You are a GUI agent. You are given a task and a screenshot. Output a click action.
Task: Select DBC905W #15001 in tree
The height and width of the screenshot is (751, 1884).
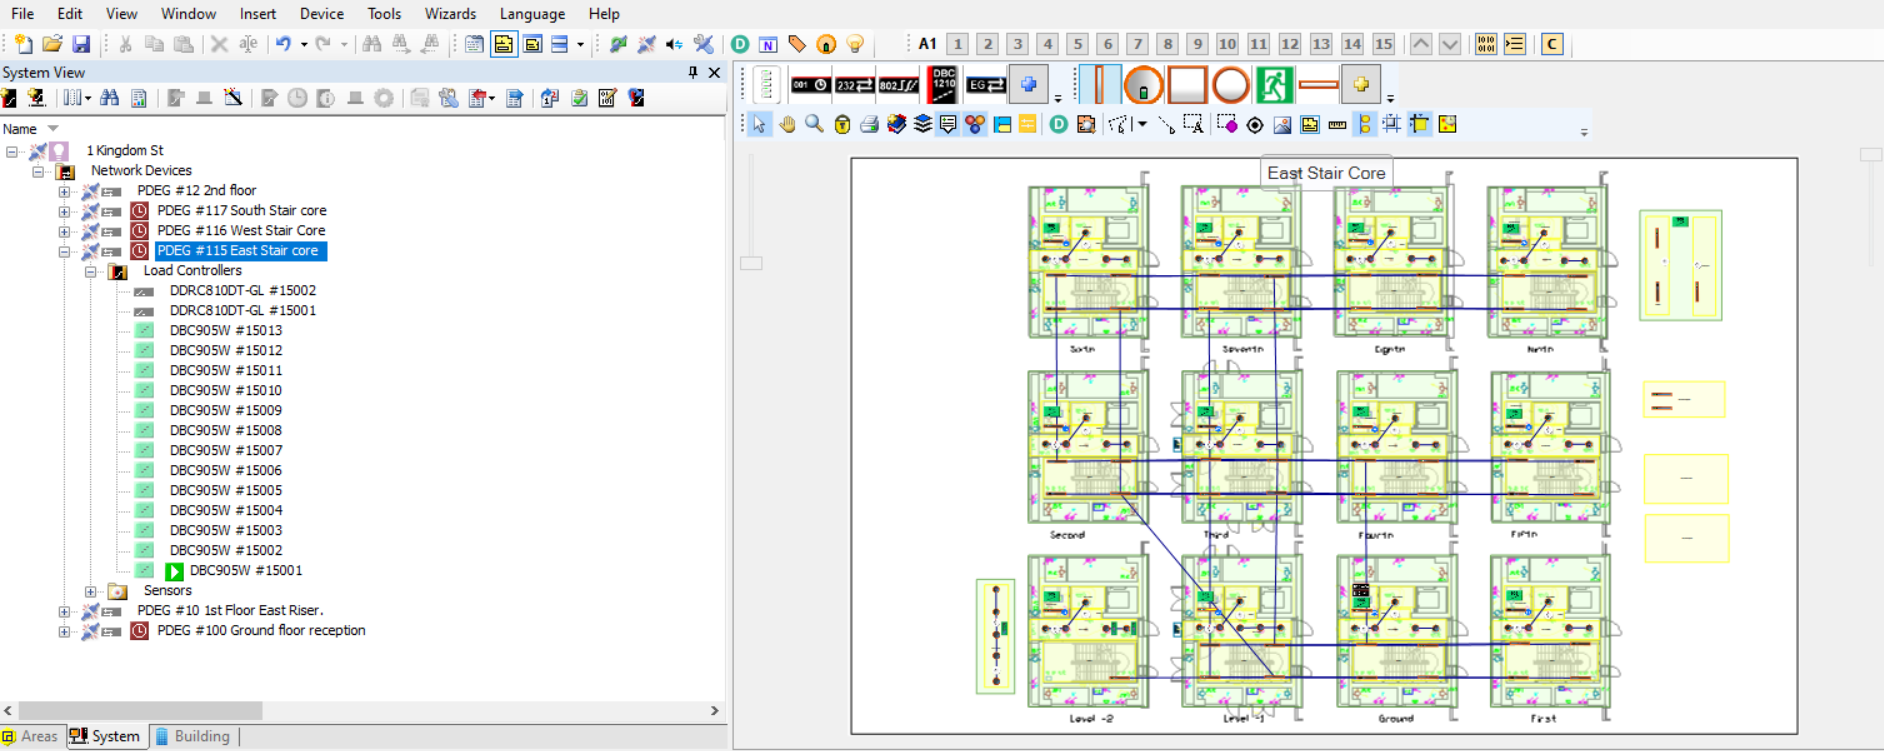coord(246,570)
